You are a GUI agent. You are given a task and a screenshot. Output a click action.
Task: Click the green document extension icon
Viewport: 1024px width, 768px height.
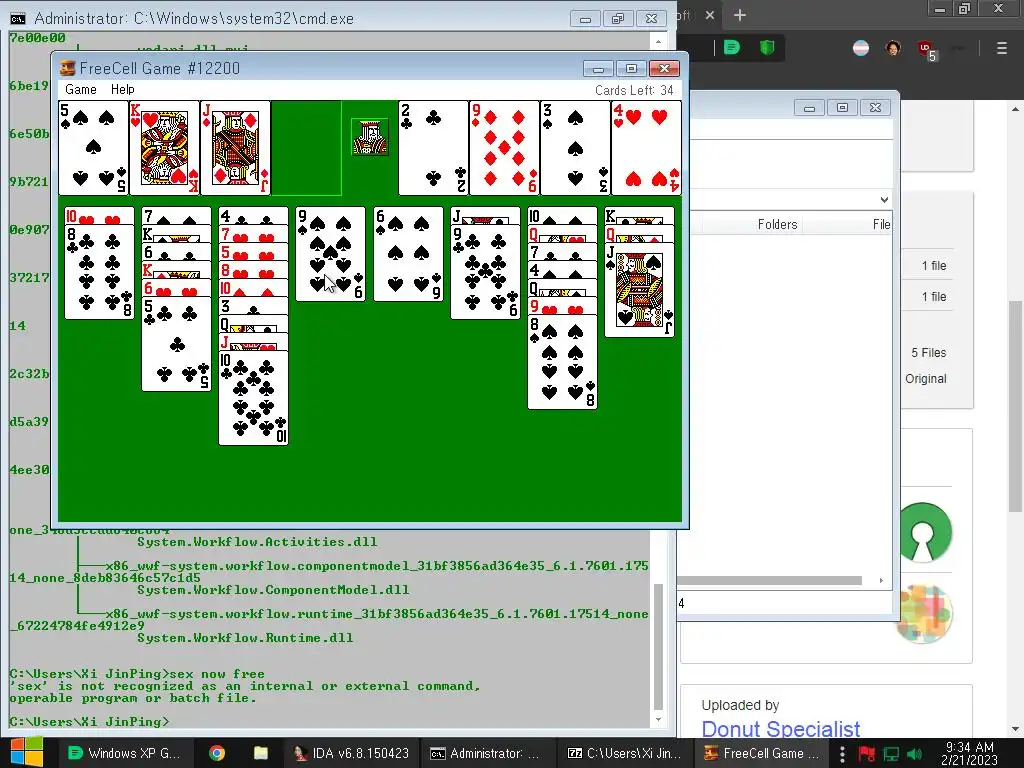(732, 48)
